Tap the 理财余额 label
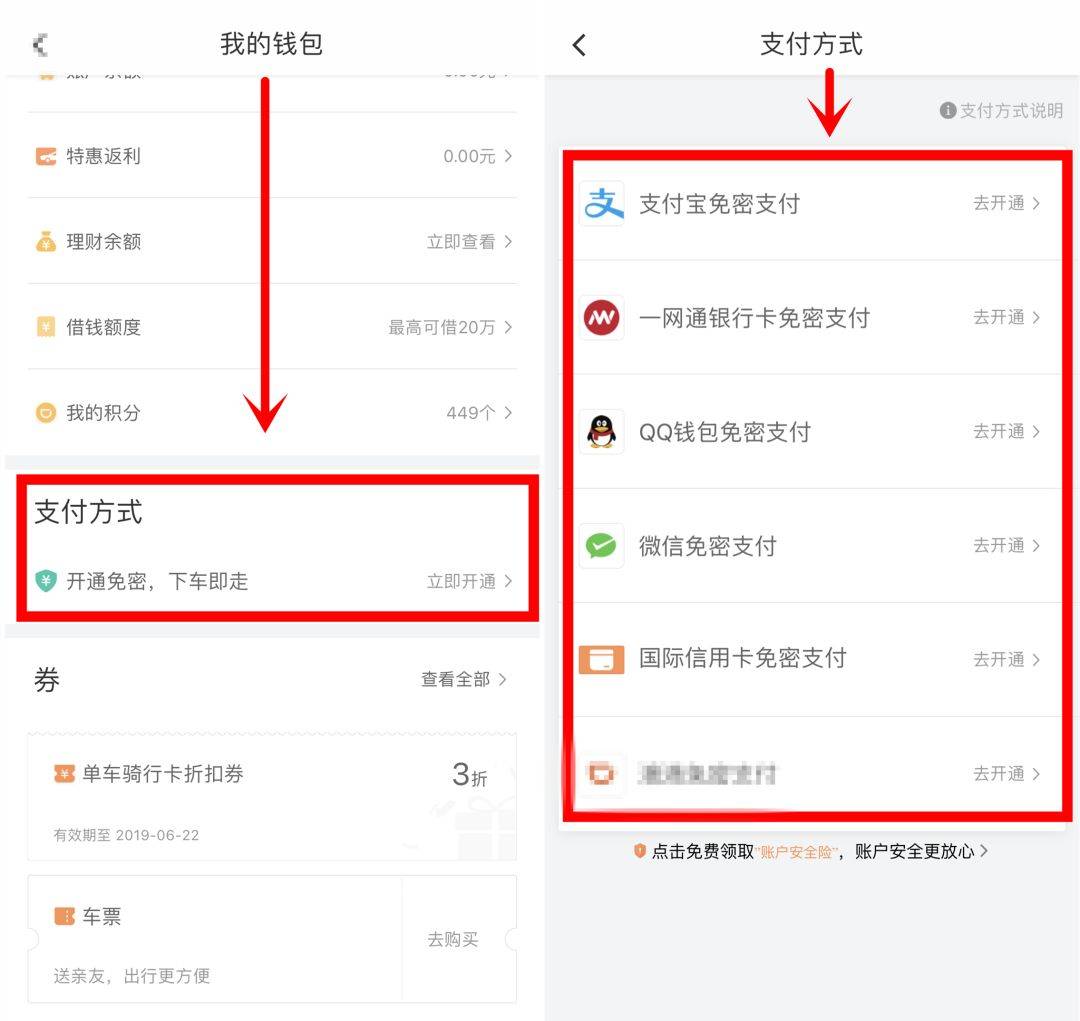This screenshot has width=1080, height=1021. point(103,242)
